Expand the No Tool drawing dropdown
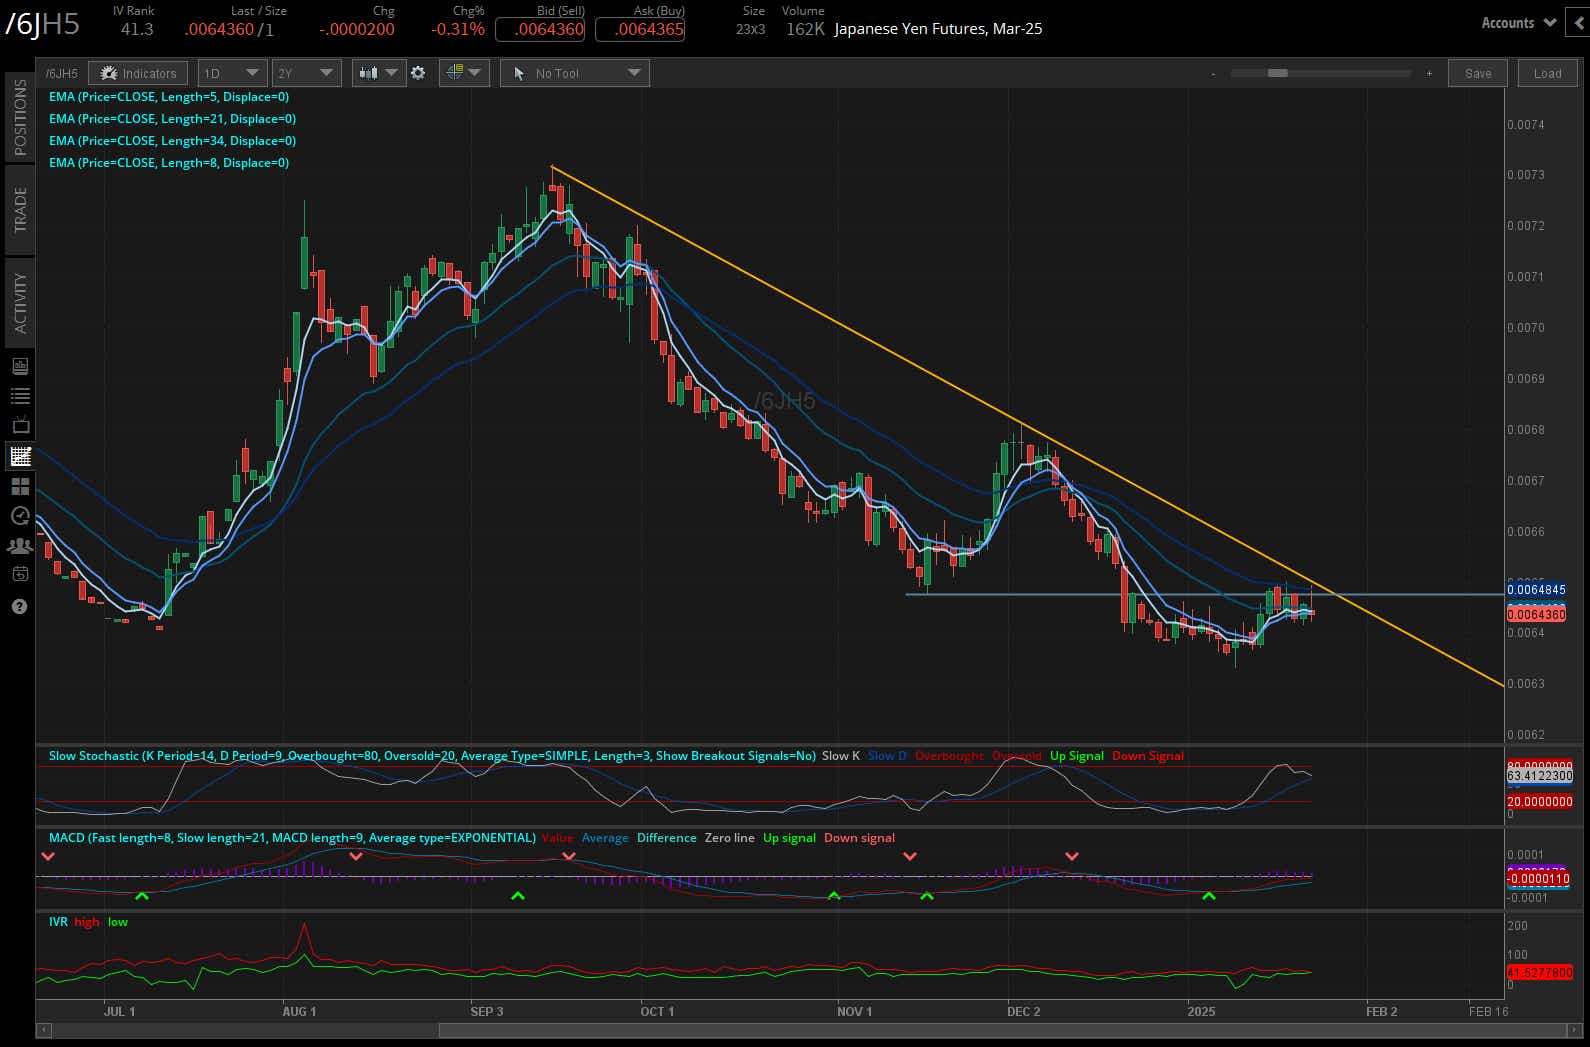The height and width of the screenshot is (1047, 1590). (574, 73)
